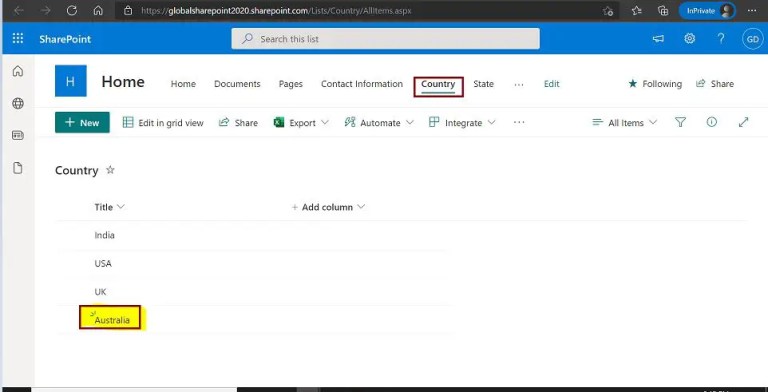The image size is (768, 392).
Task: Expand the Automate dropdown
Action: click(379, 122)
